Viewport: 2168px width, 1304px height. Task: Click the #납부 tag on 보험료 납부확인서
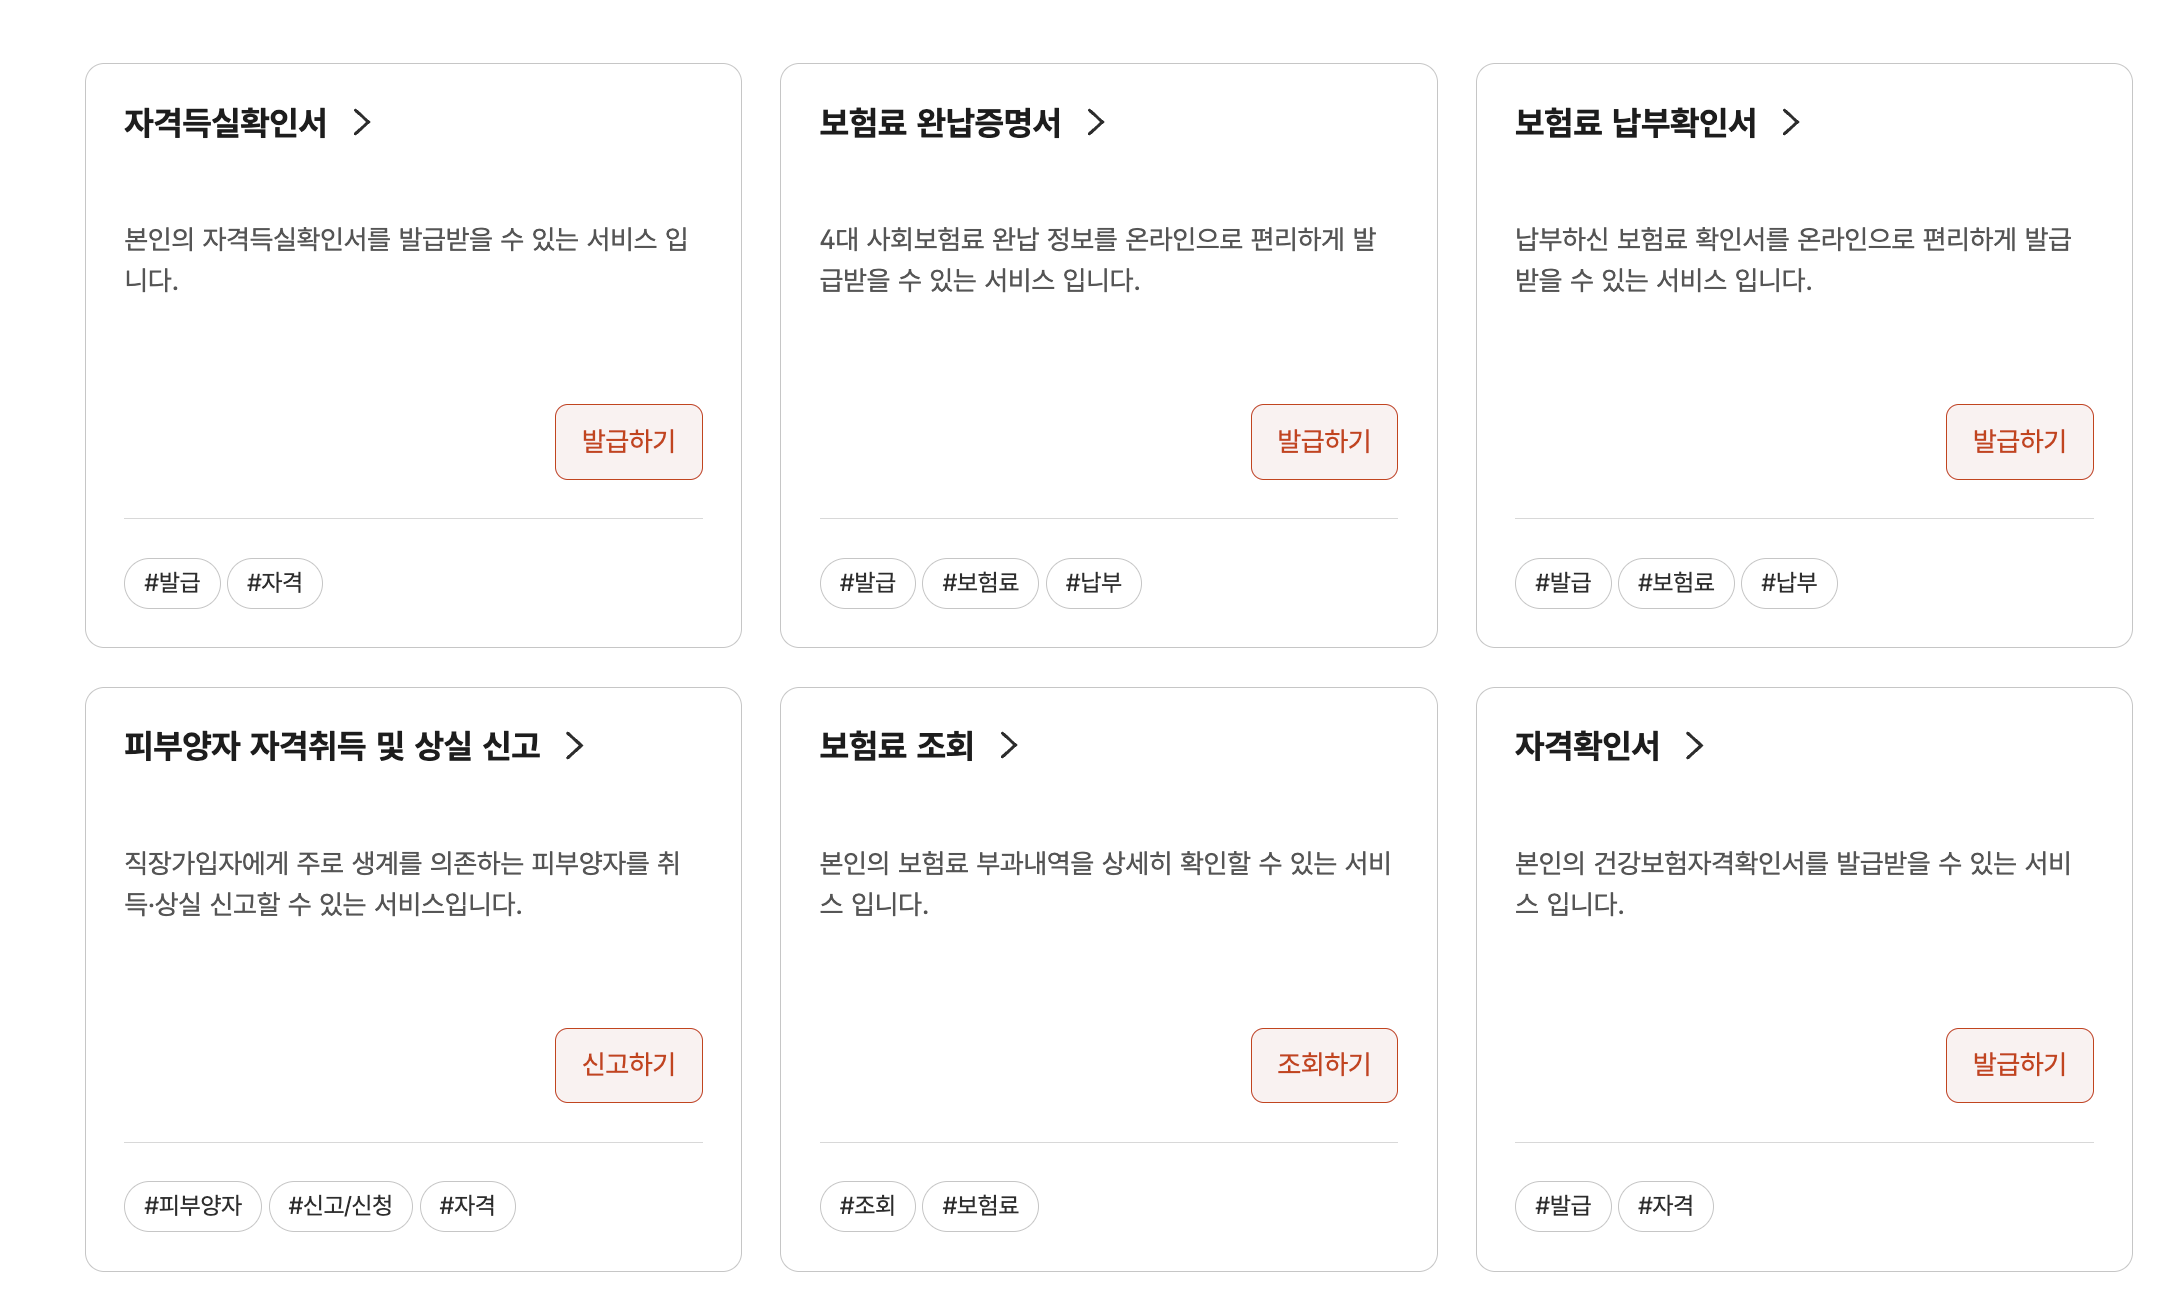coord(1788,583)
